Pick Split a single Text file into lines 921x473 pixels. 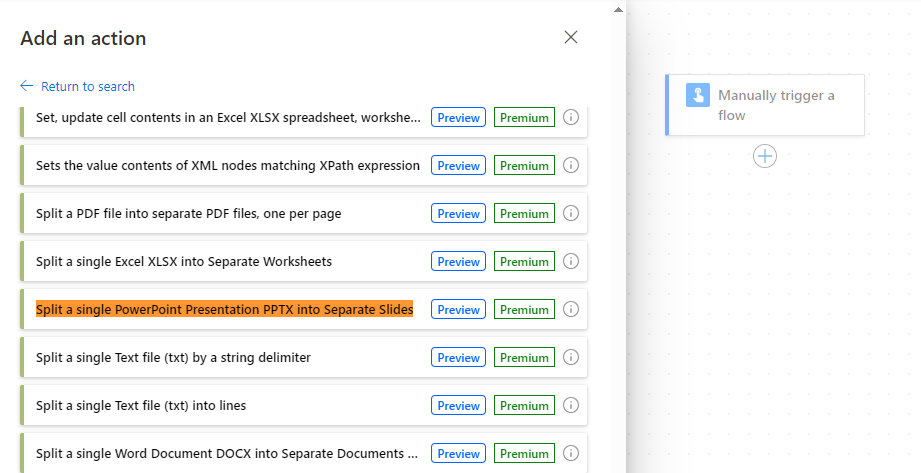(304, 405)
